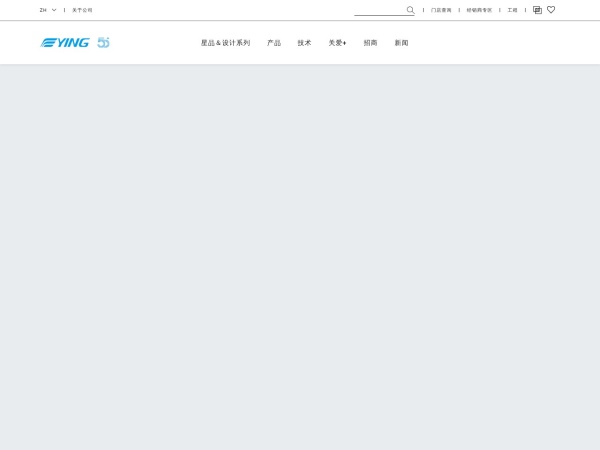Click the empty gray banner area
Viewport: 600px width, 450px height.
click(x=300, y=250)
